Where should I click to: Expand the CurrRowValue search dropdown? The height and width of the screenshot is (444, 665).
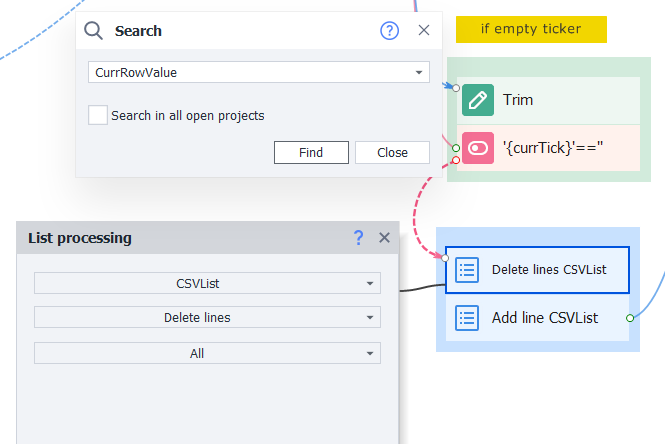pyautogui.click(x=419, y=73)
